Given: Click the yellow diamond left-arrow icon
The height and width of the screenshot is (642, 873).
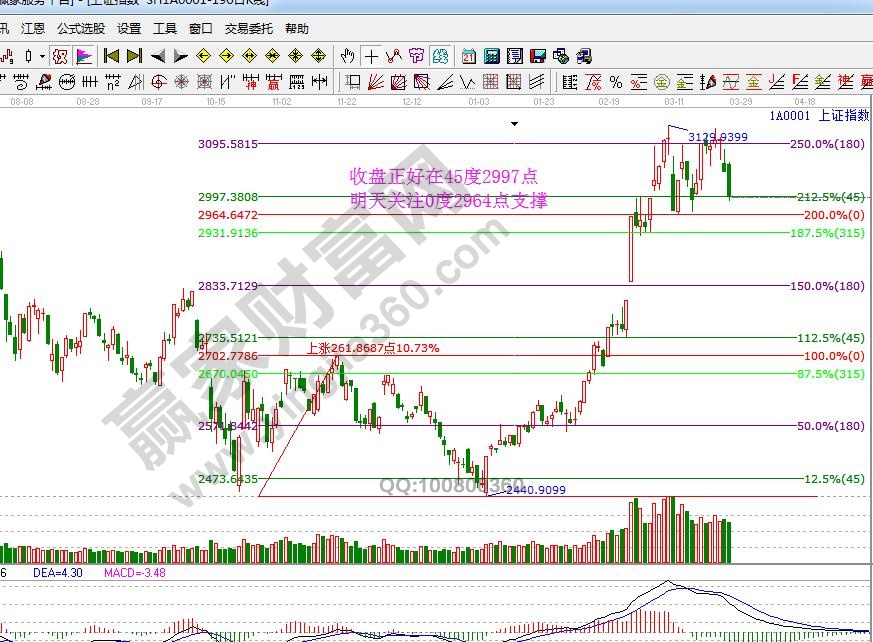Looking at the screenshot, I should click(204, 56).
